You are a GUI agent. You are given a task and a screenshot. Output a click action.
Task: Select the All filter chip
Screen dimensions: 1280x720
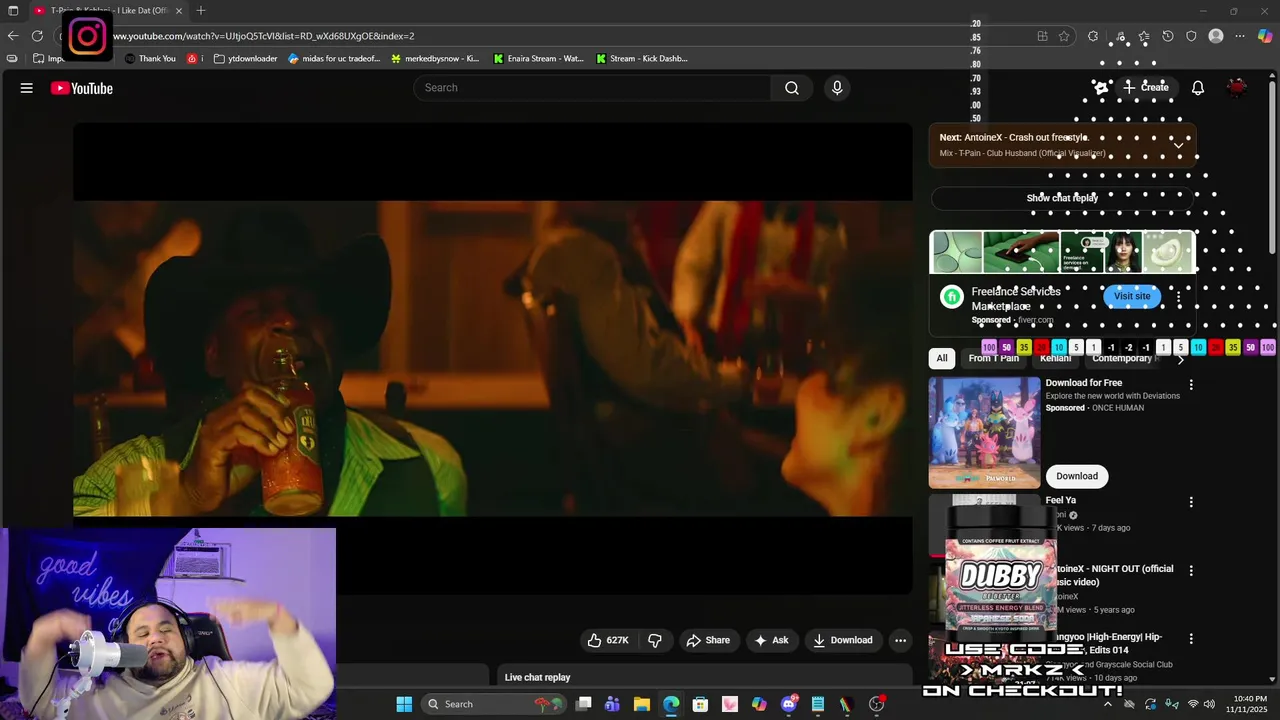942,358
